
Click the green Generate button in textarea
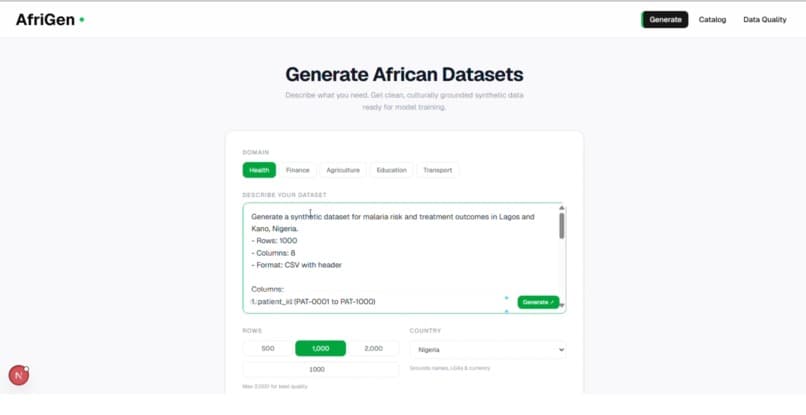point(538,302)
